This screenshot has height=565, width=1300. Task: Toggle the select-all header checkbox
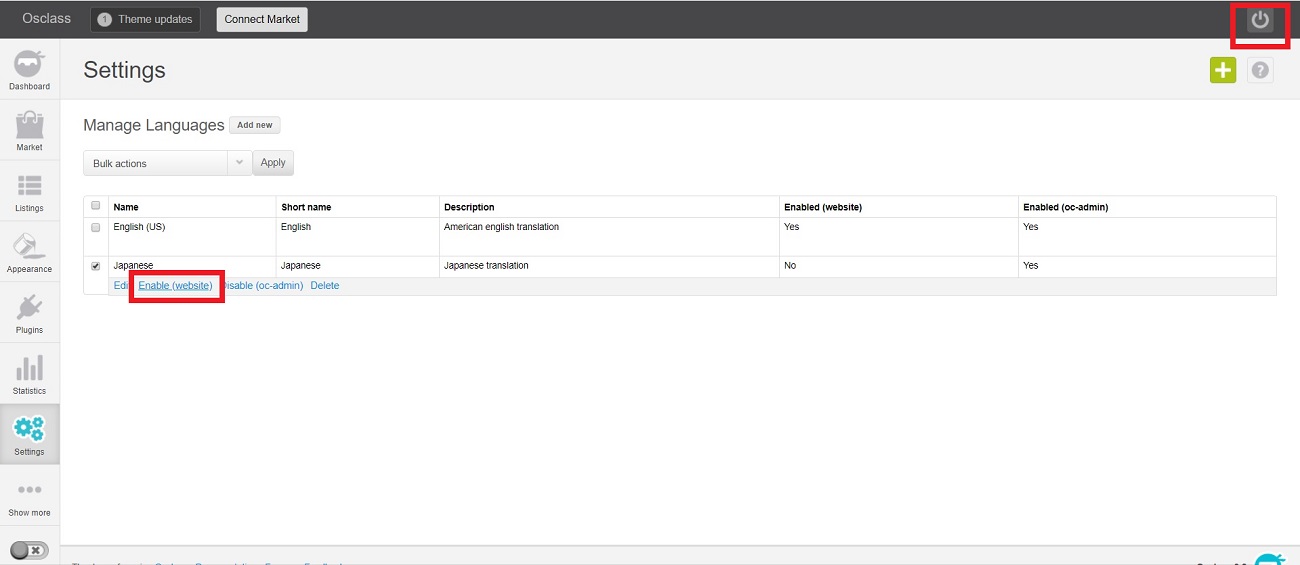tap(96, 206)
